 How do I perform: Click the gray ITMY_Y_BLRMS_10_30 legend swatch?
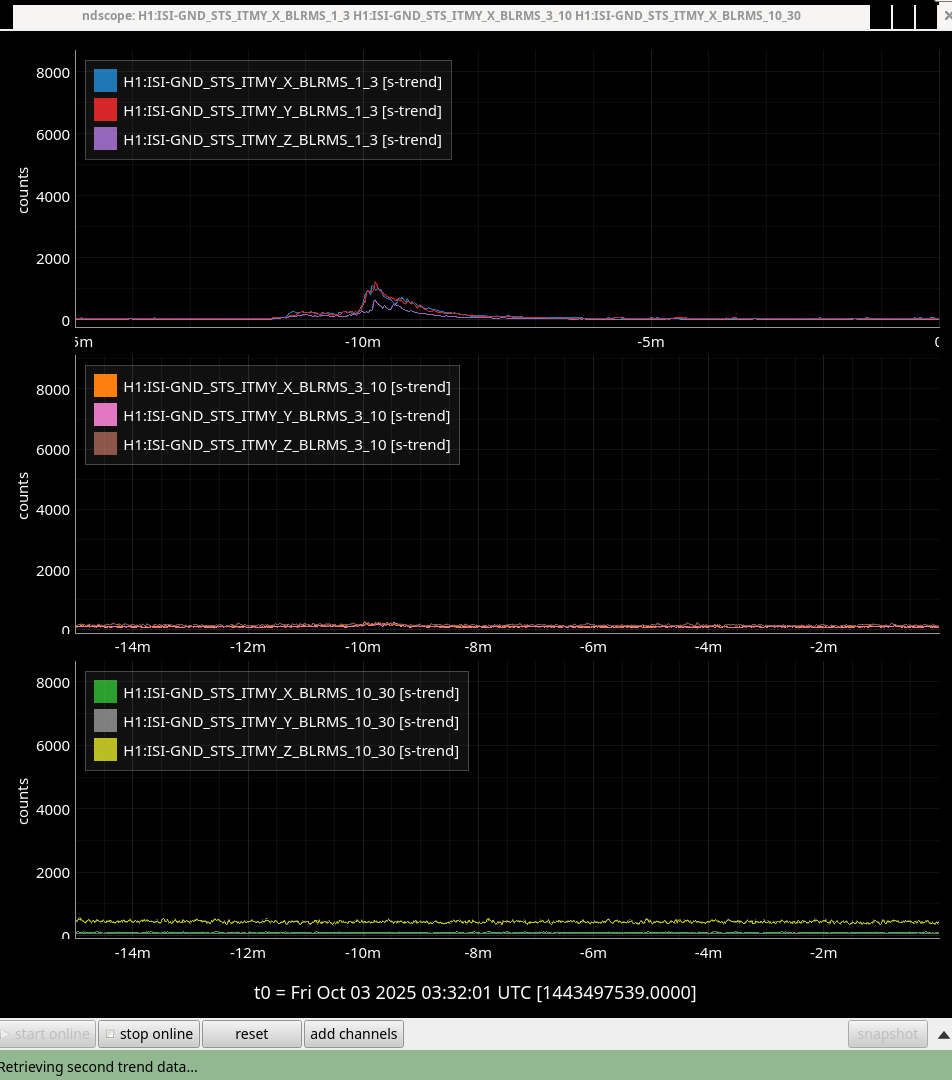pyautogui.click(x=106, y=721)
